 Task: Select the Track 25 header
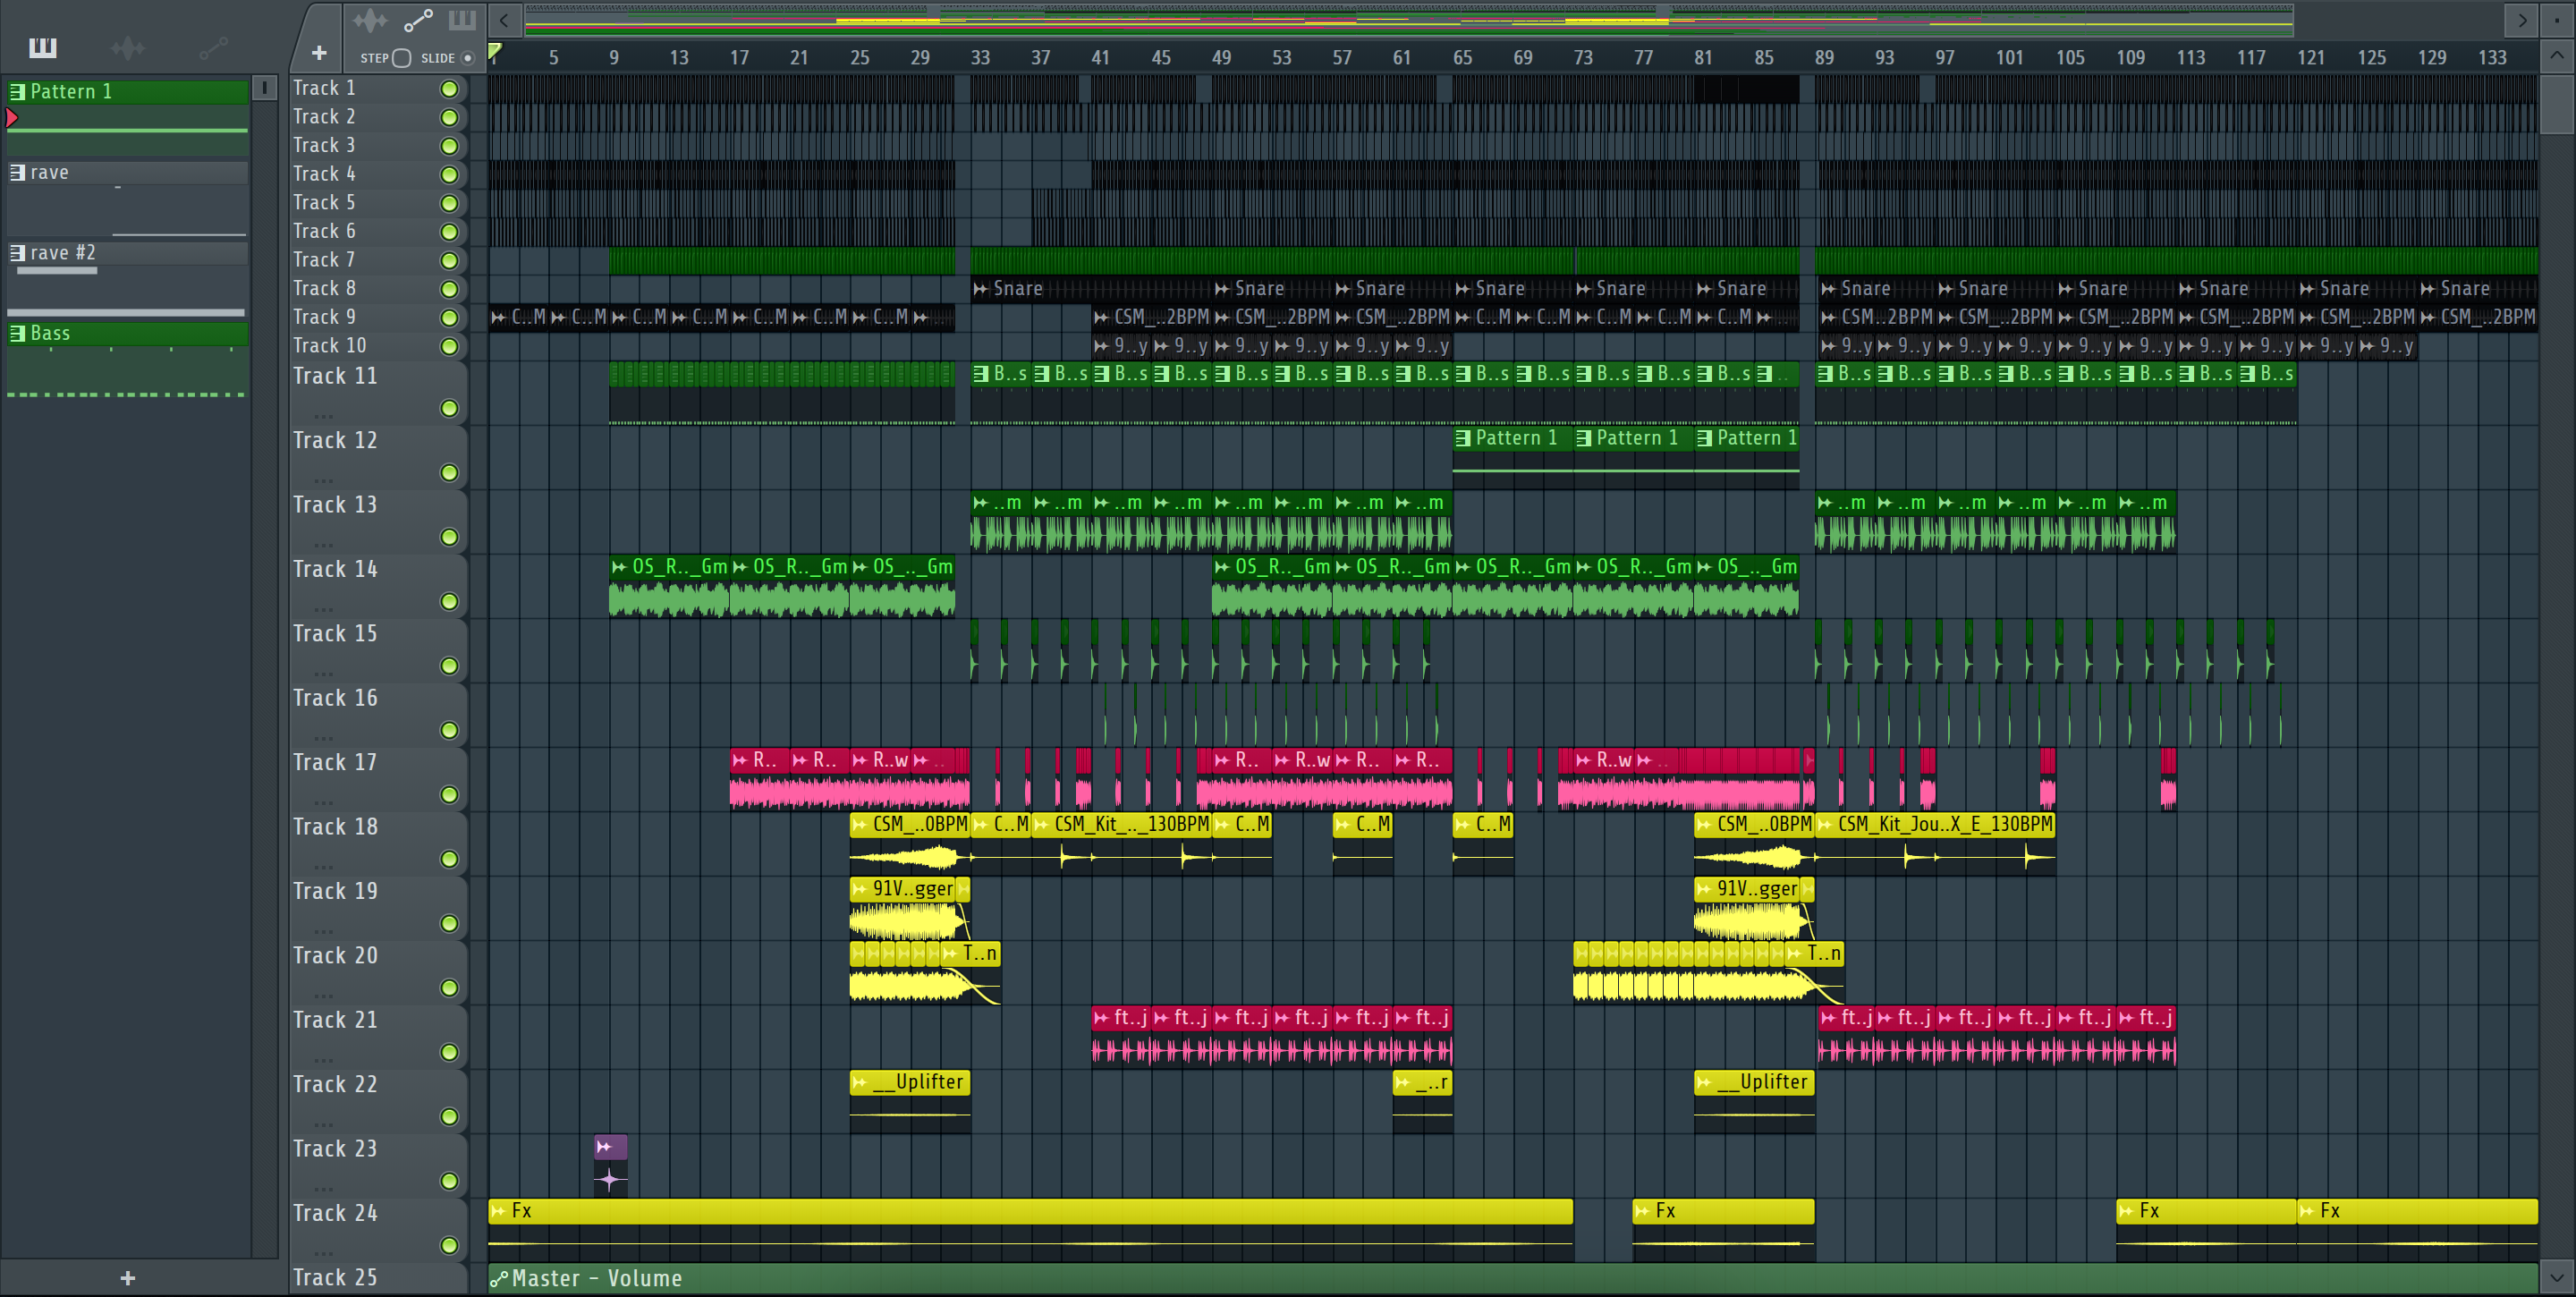[x=378, y=1278]
